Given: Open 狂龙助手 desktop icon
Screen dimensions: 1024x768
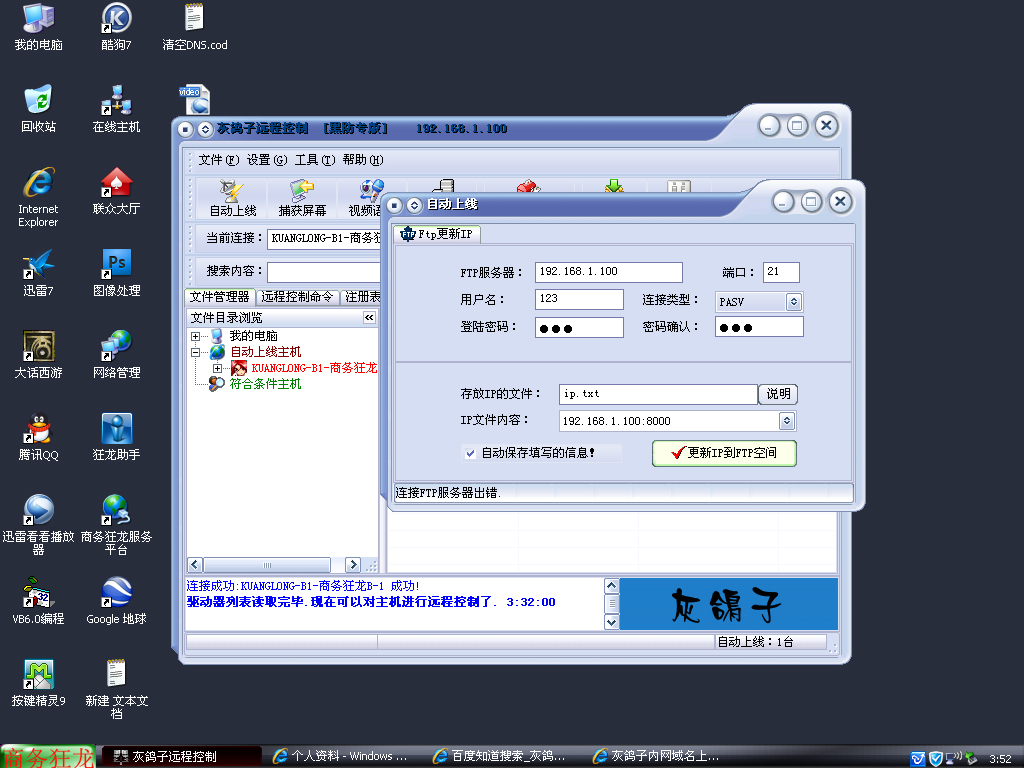Looking at the screenshot, I should click(x=116, y=437).
